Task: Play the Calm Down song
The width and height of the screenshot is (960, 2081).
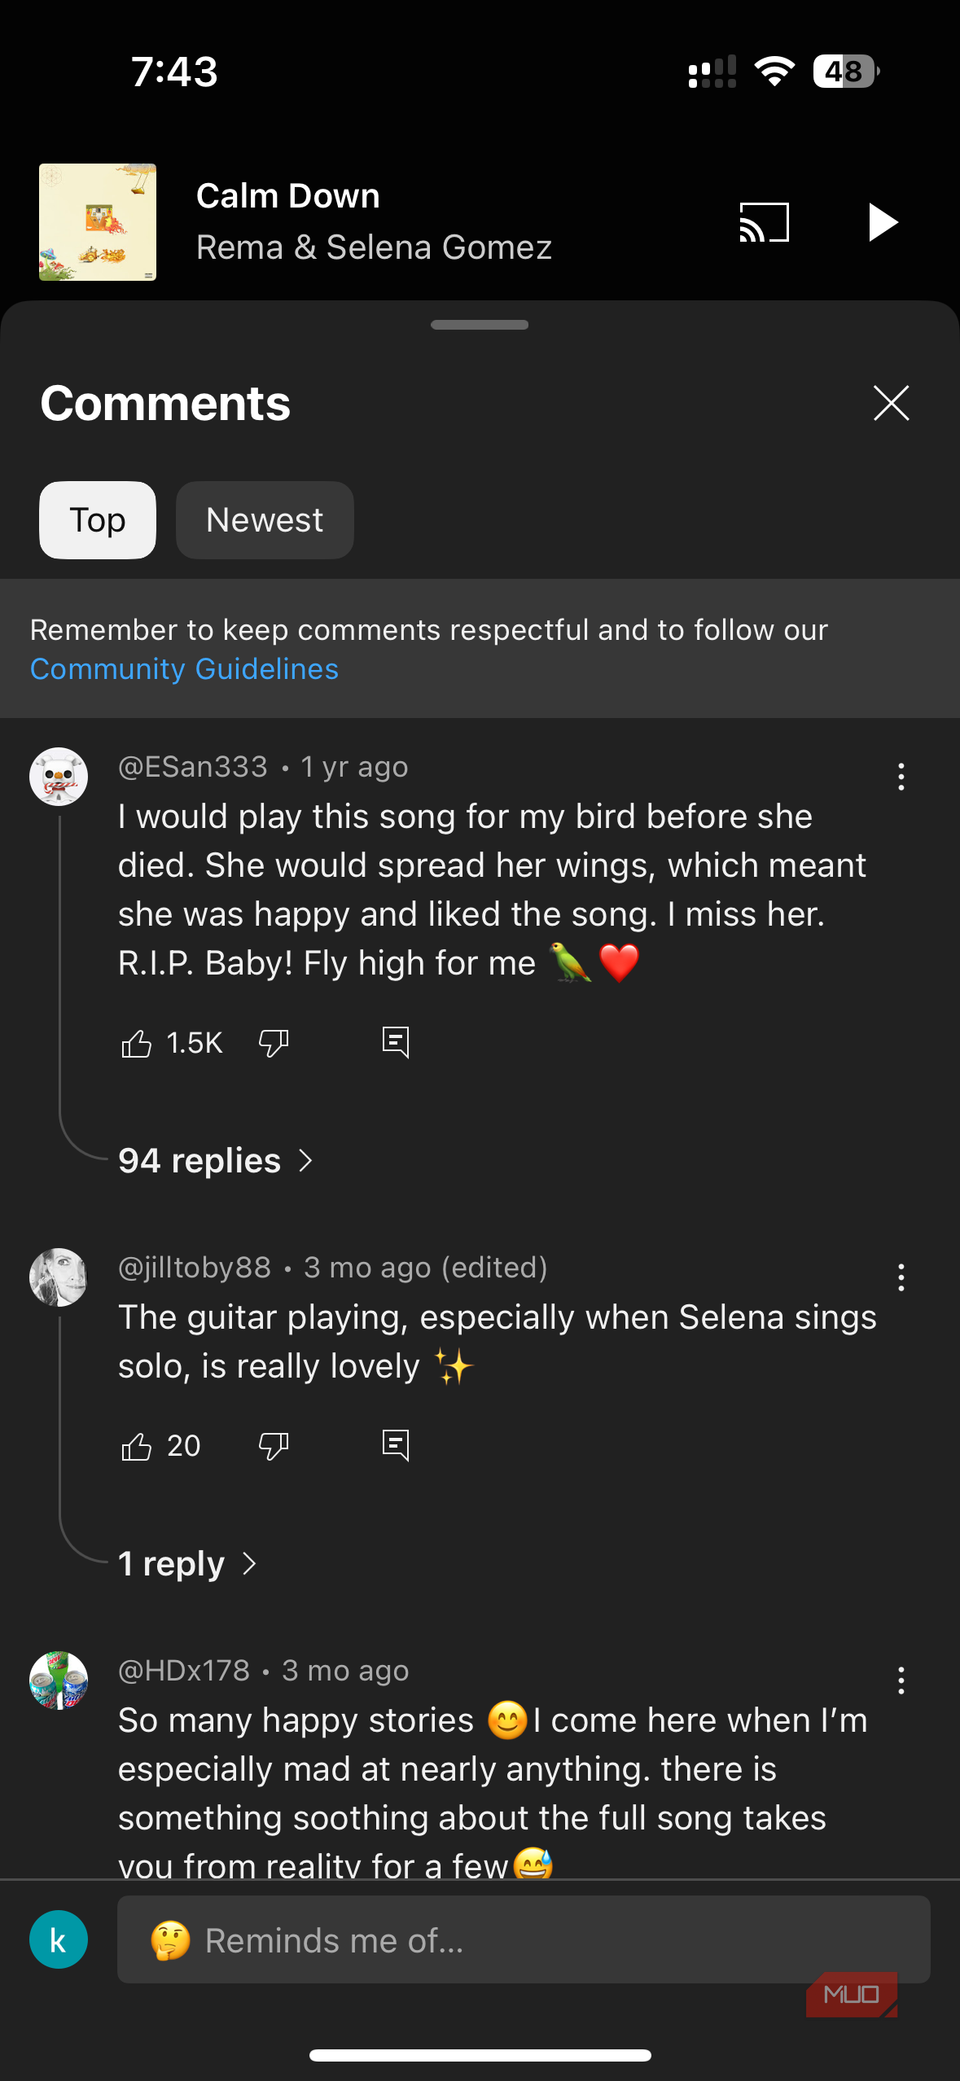Action: (882, 222)
